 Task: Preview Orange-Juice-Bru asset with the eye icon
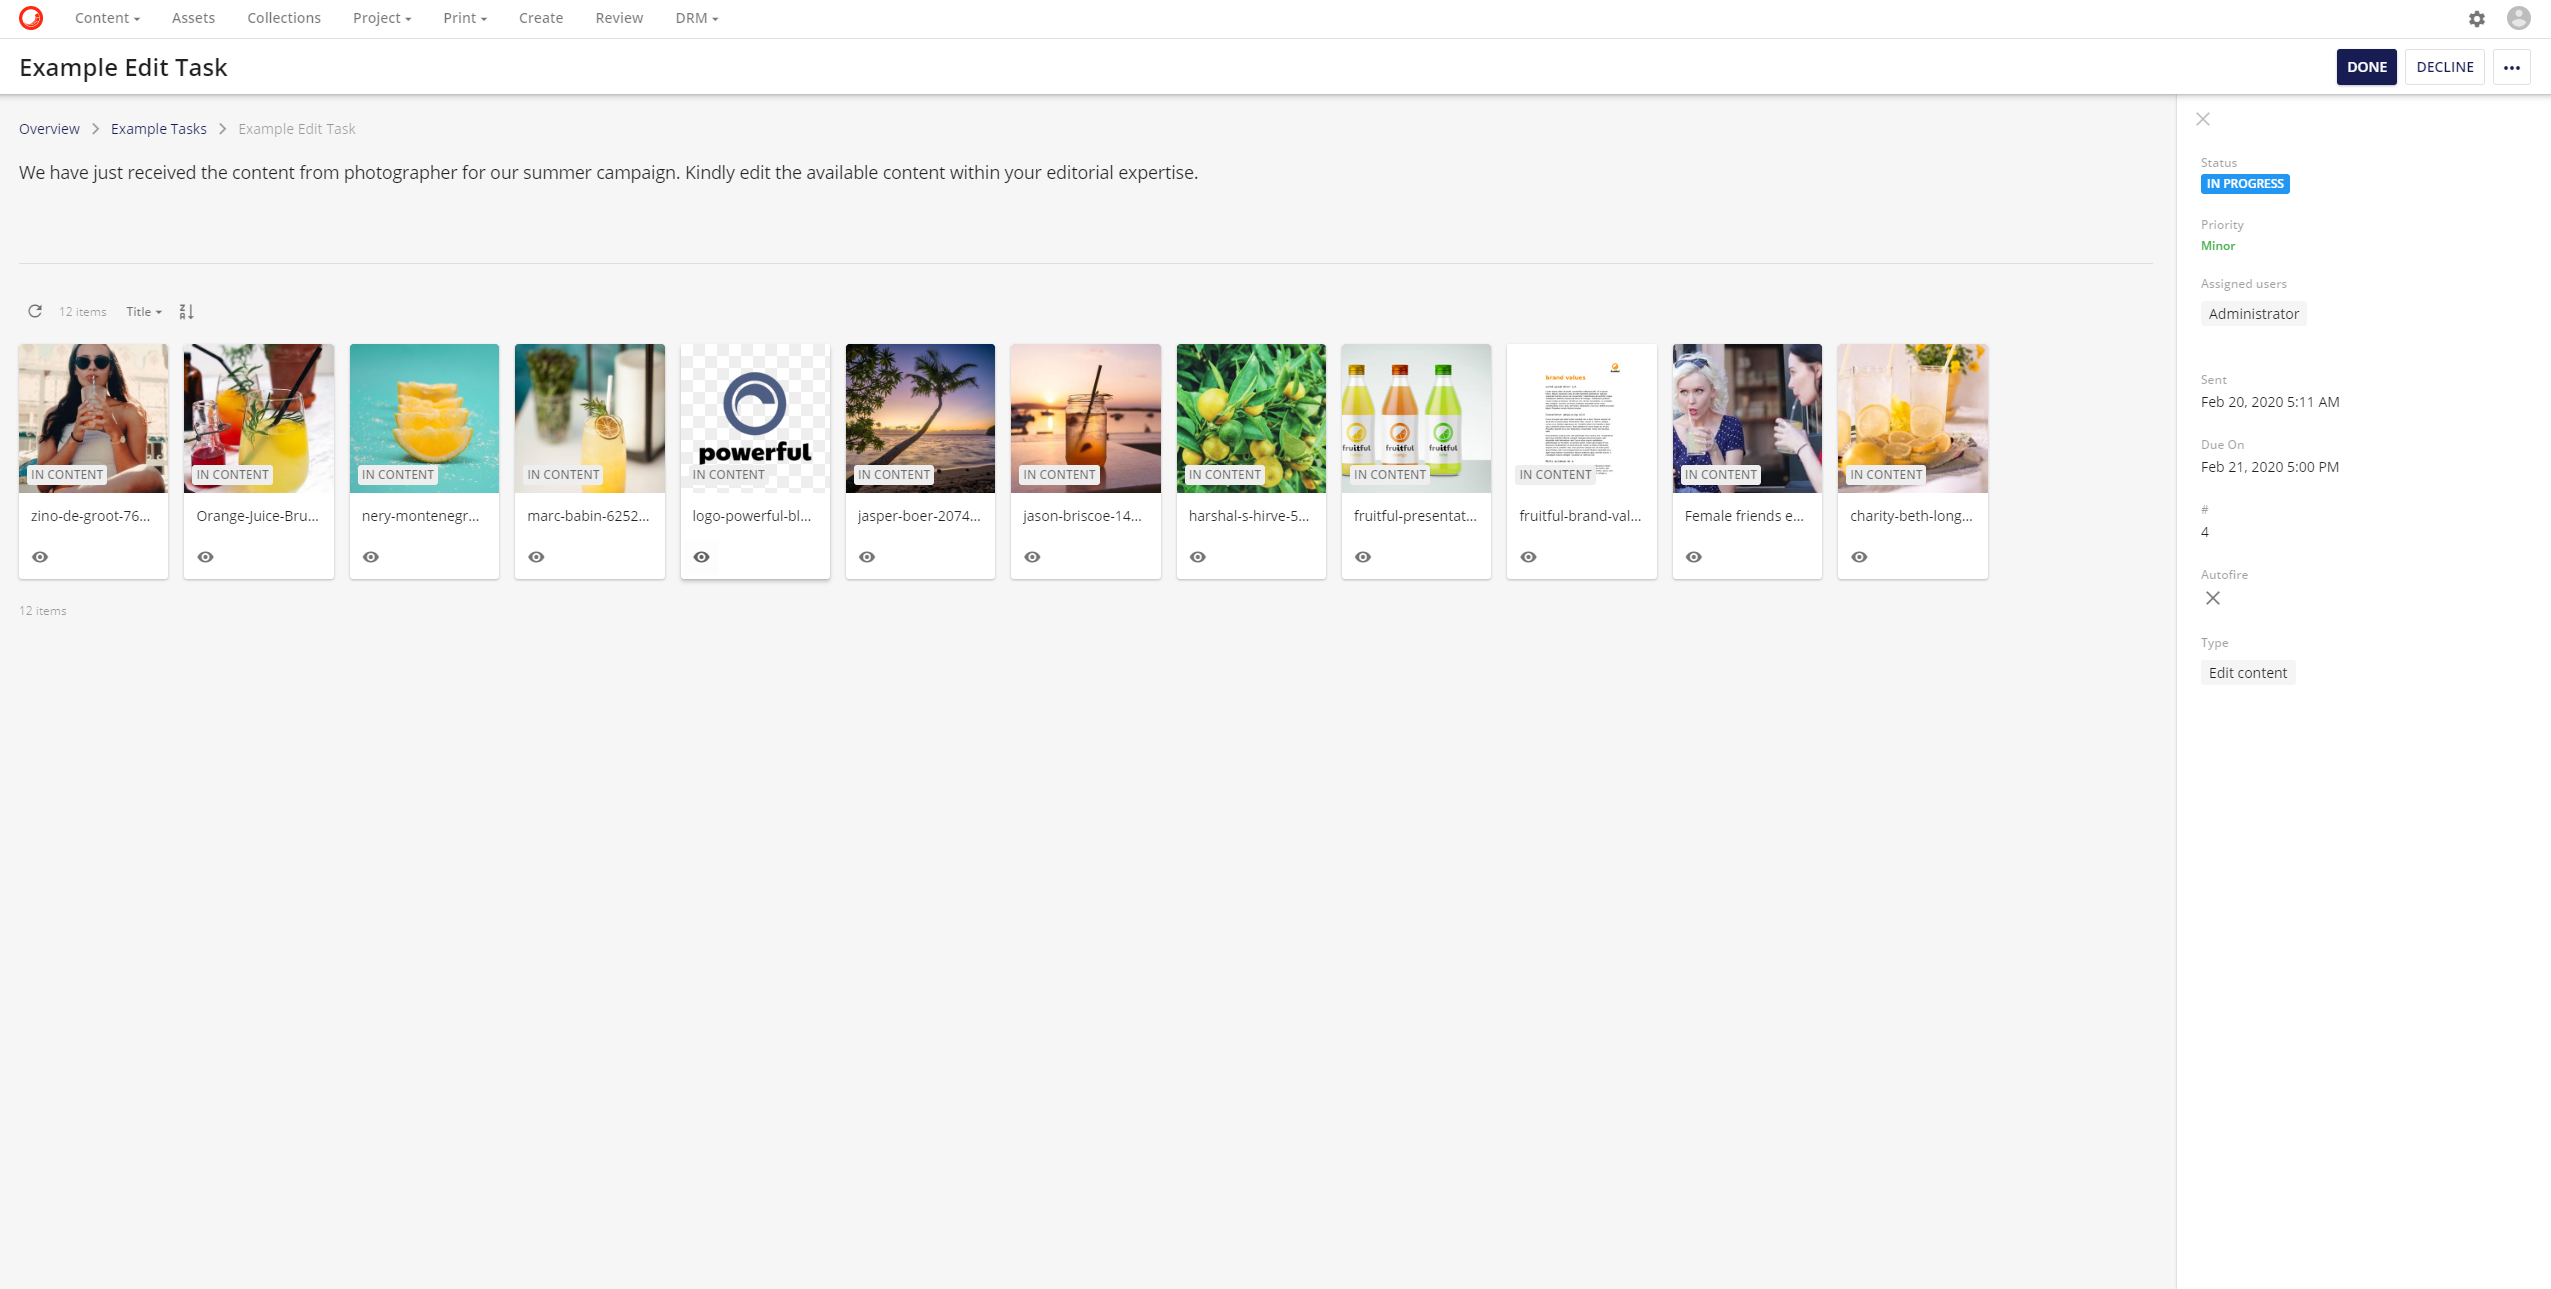click(206, 557)
